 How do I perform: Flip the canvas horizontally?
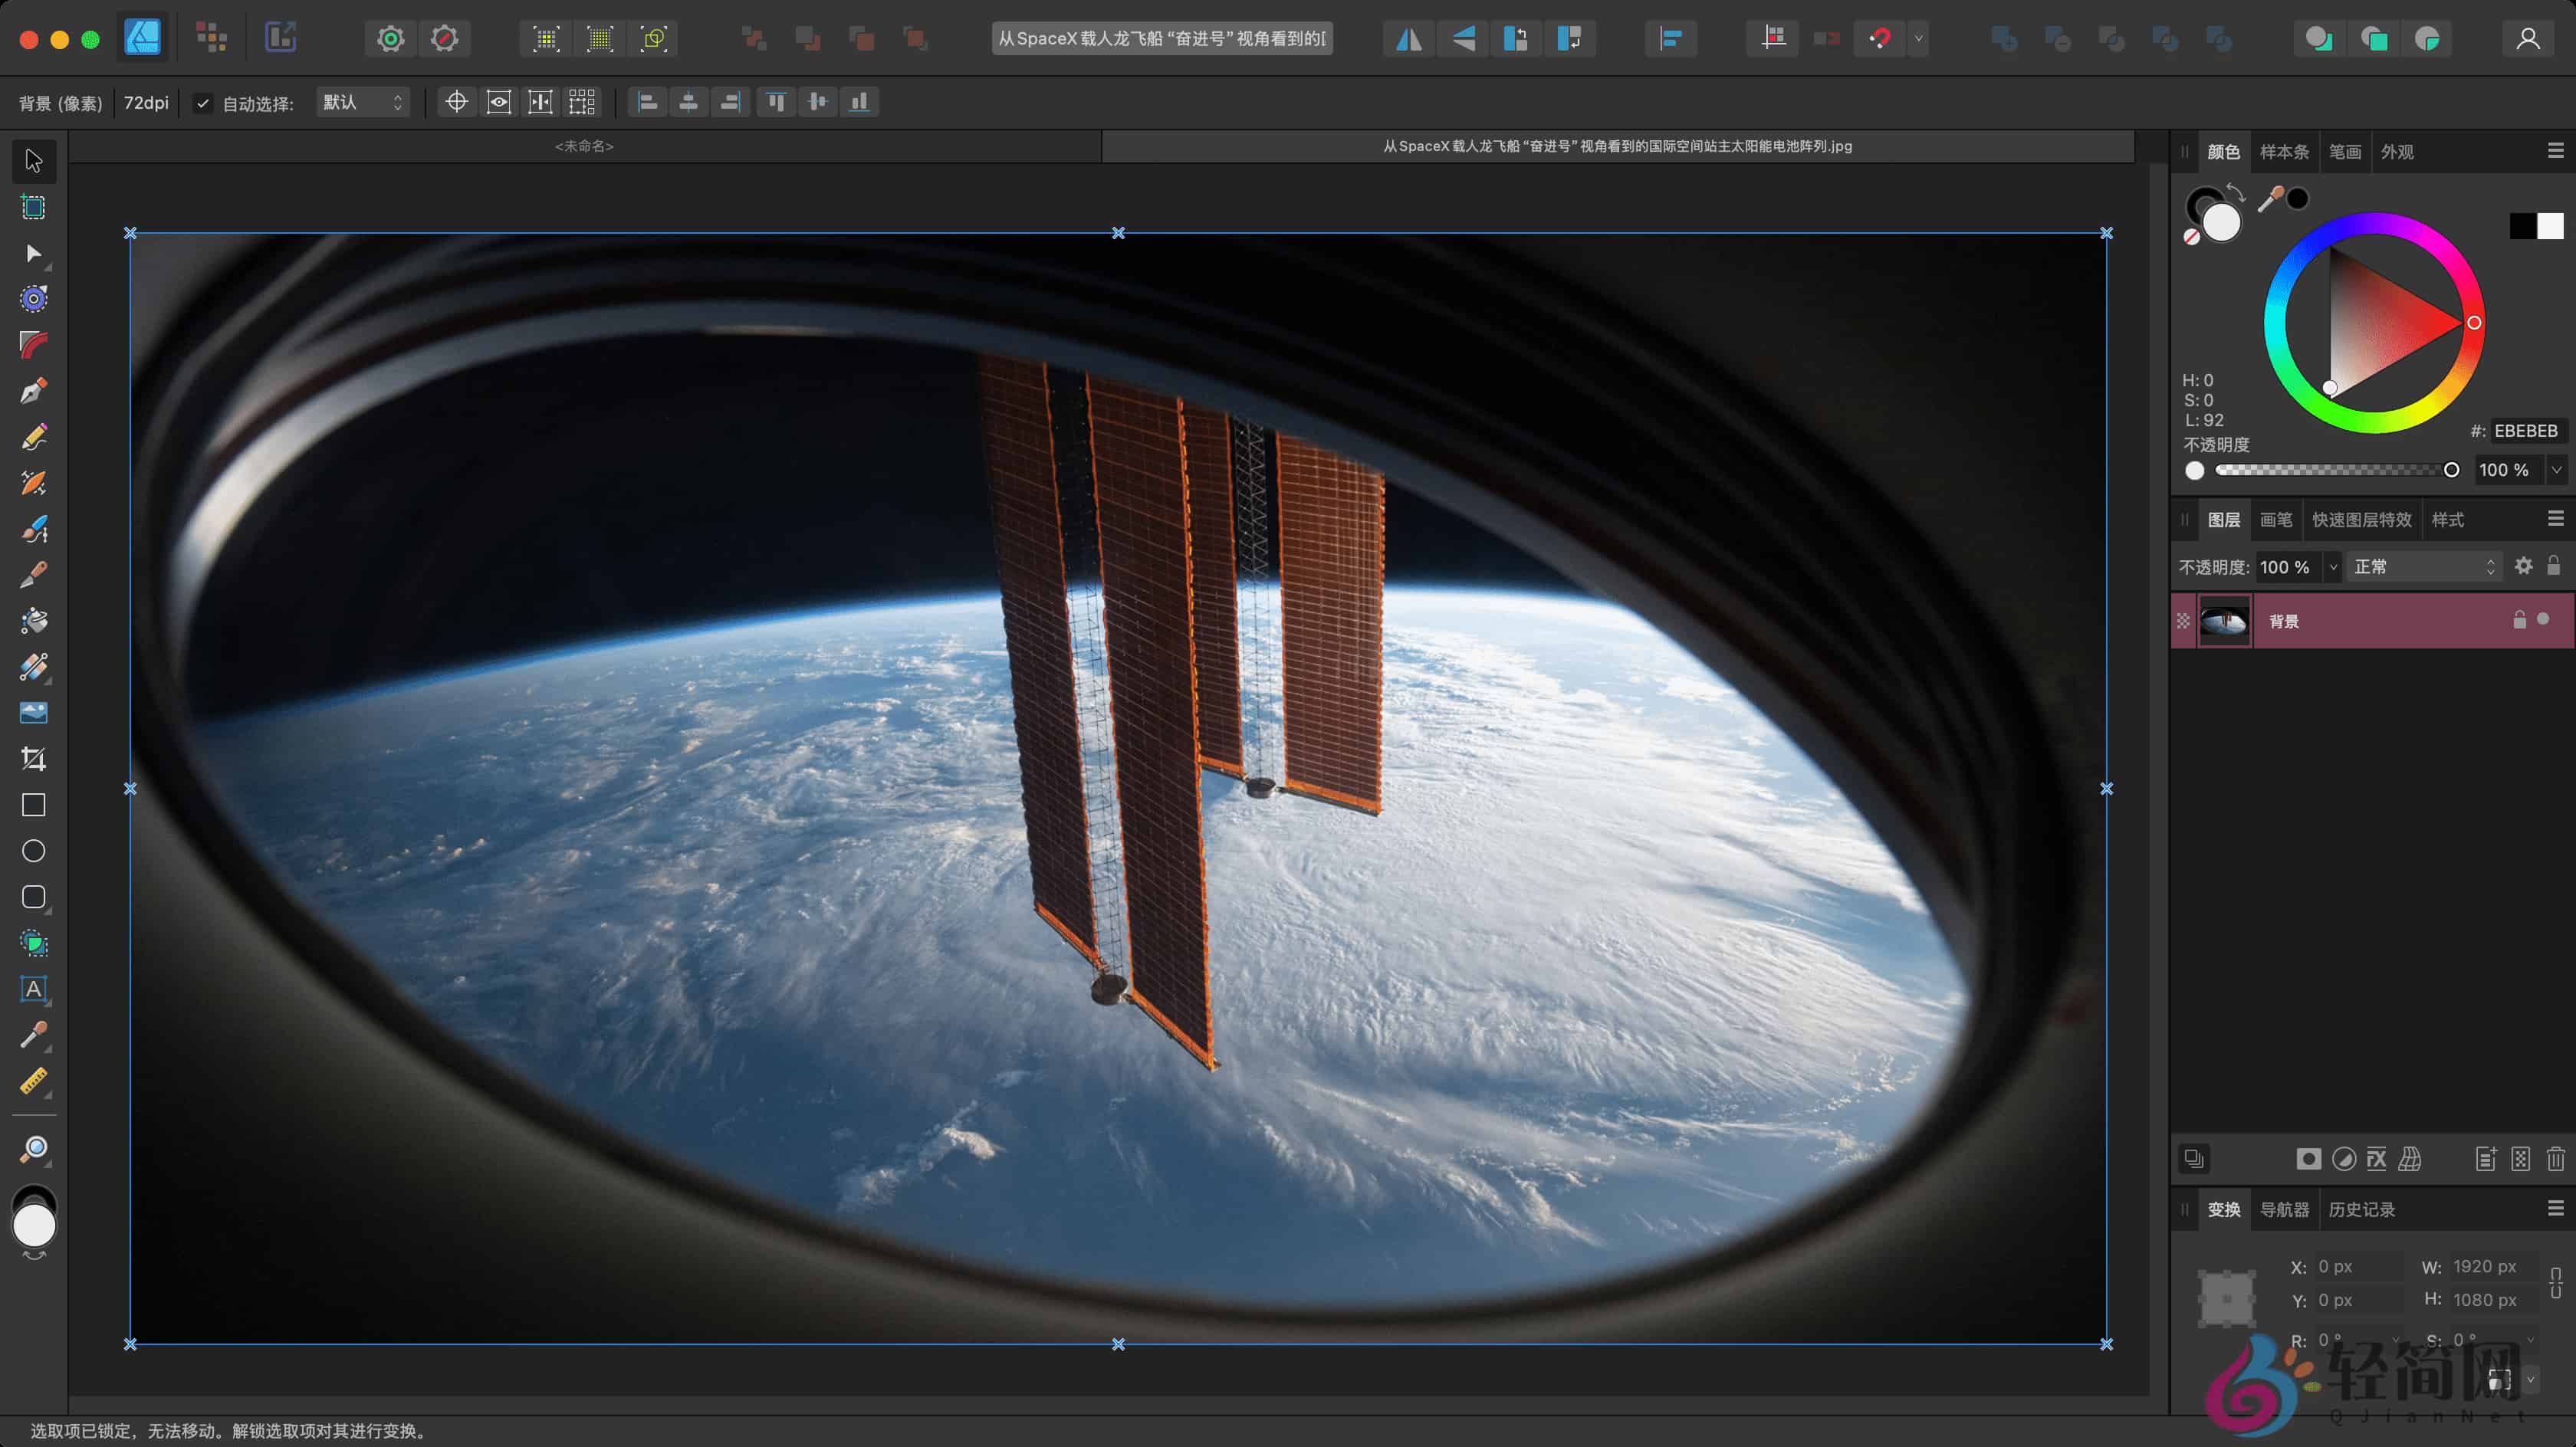1407,38
